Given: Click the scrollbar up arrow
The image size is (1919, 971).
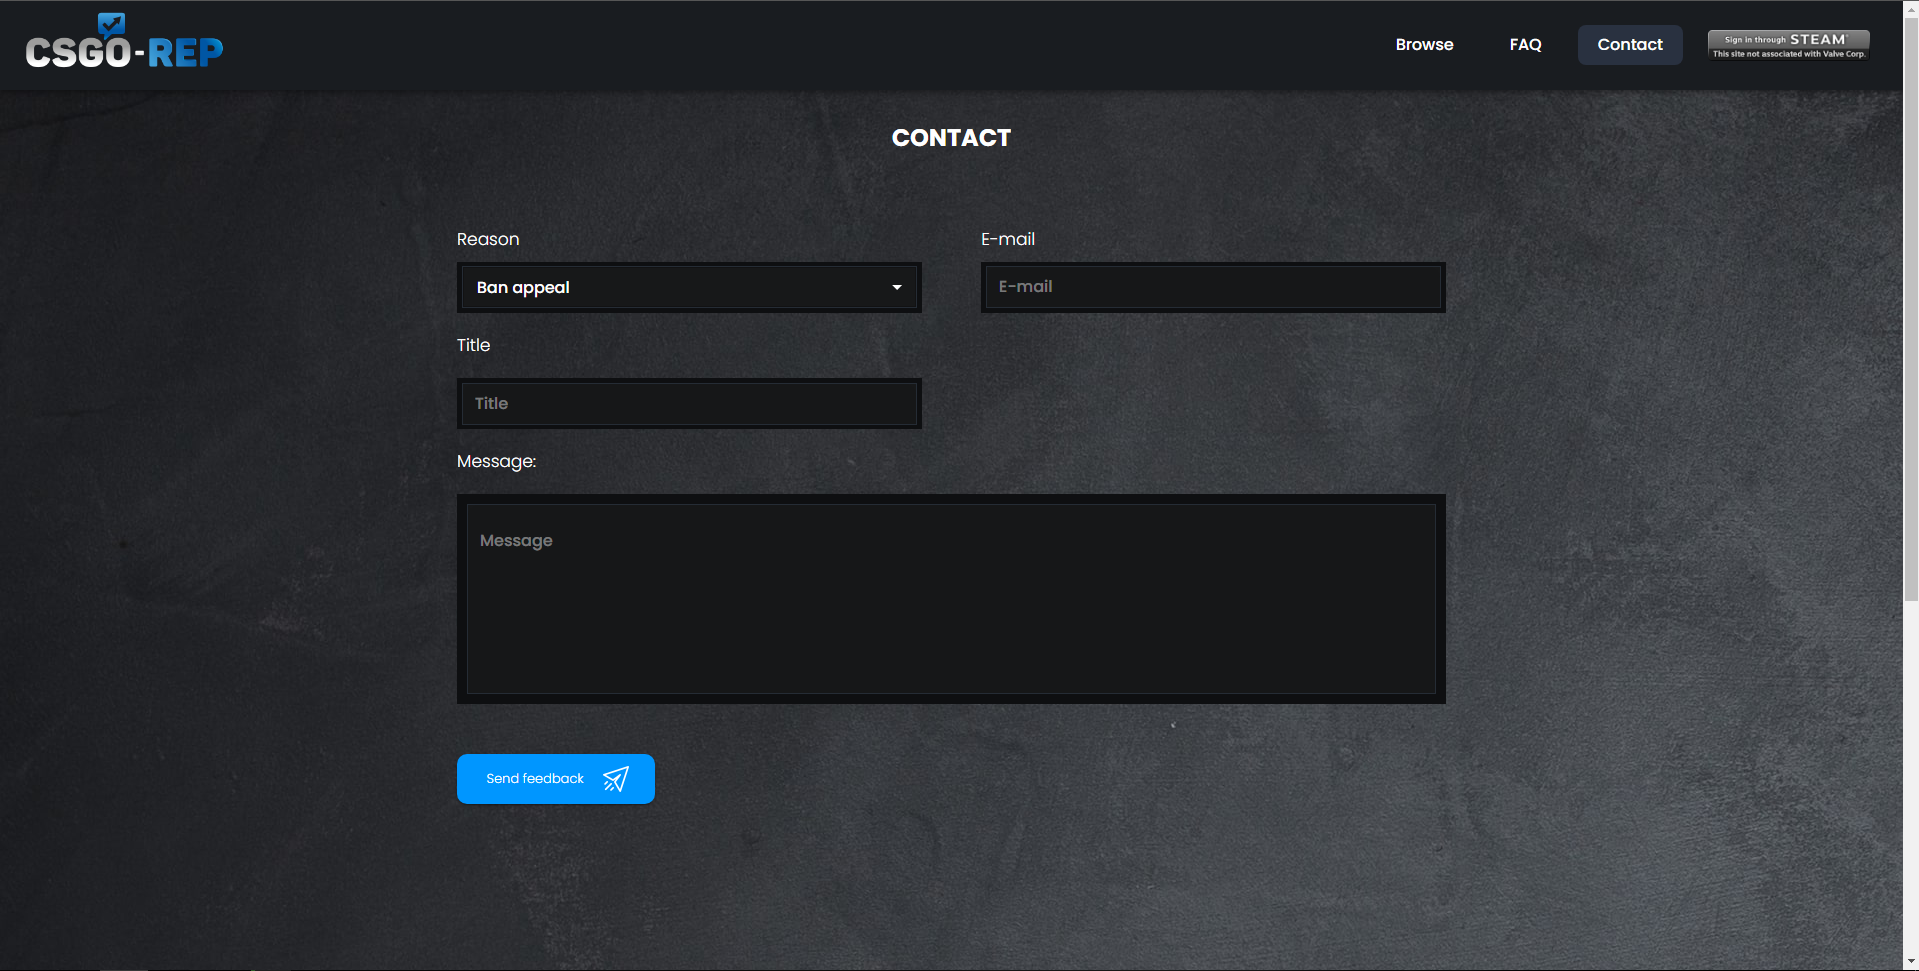Looking at the screenshot, I should 1910,8.
